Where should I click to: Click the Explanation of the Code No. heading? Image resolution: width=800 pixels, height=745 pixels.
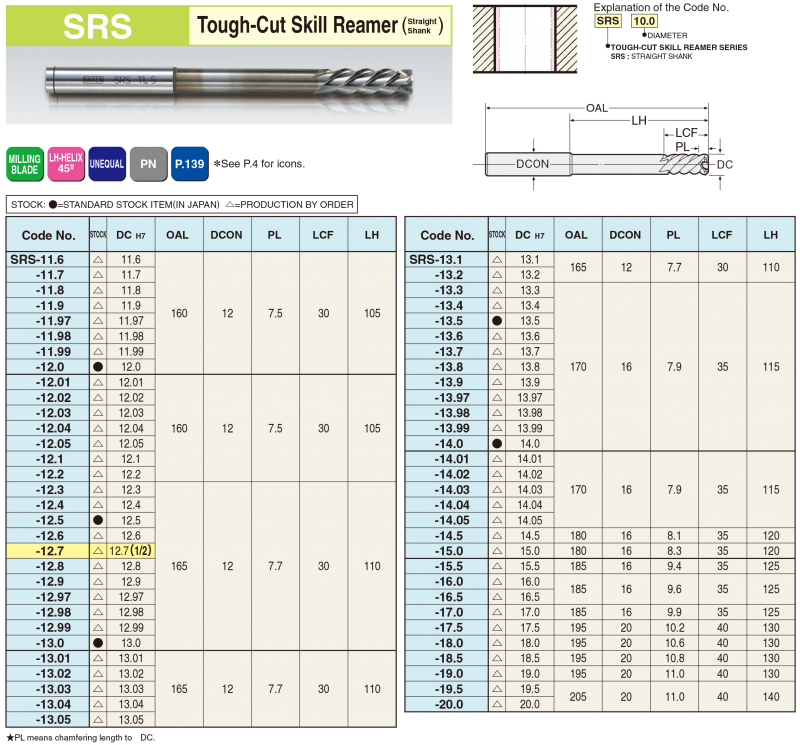click(x=661, y=8)
